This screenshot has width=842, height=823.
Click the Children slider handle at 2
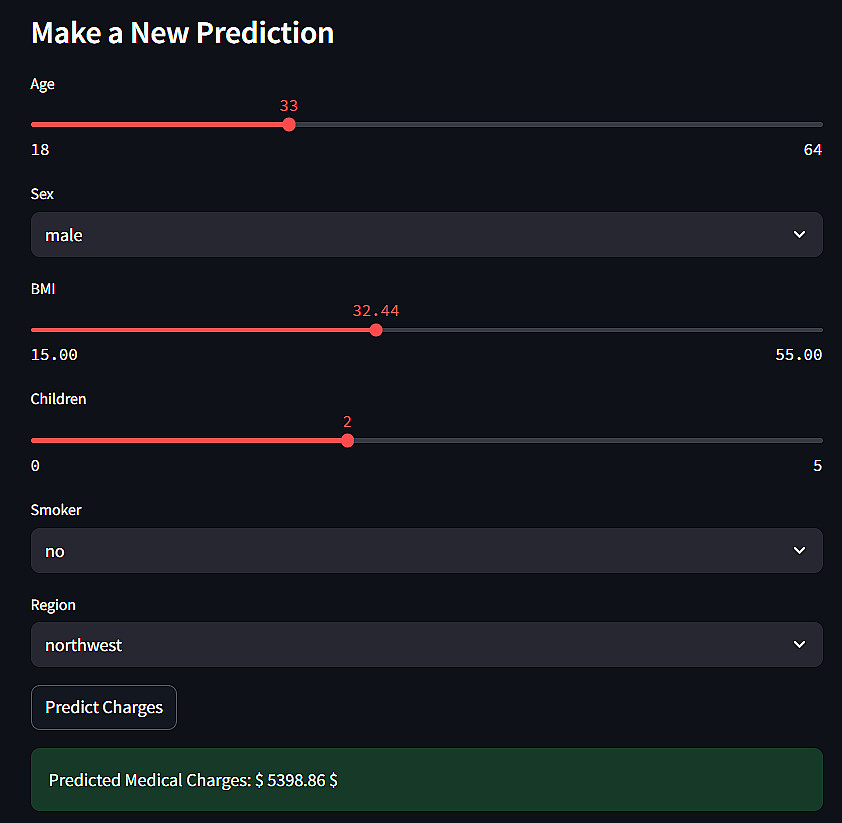click(x=347, y=440)
